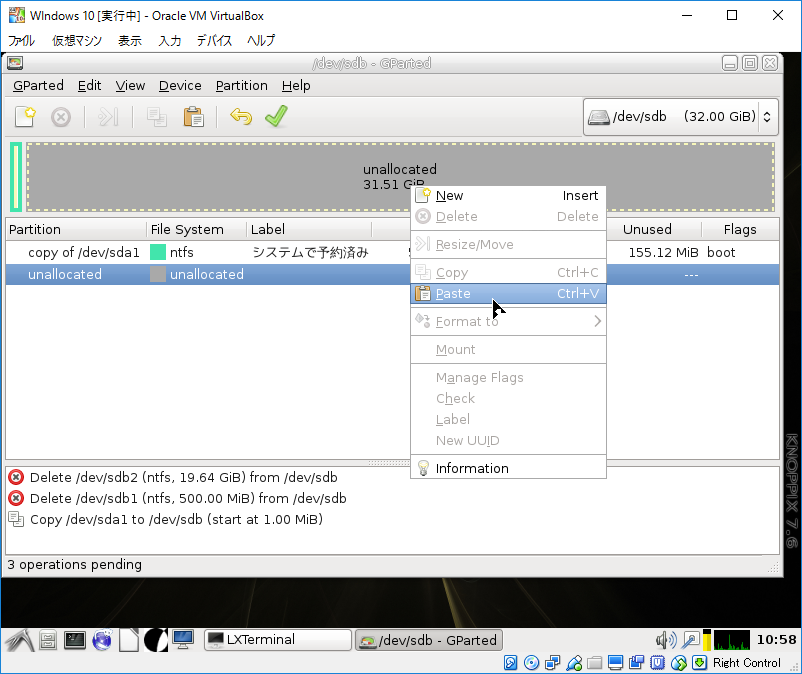Open the 表示 menu of VirtualBox
Viewport: 802px width, 674px height.
pyautogui.click(x=130, y=40)
